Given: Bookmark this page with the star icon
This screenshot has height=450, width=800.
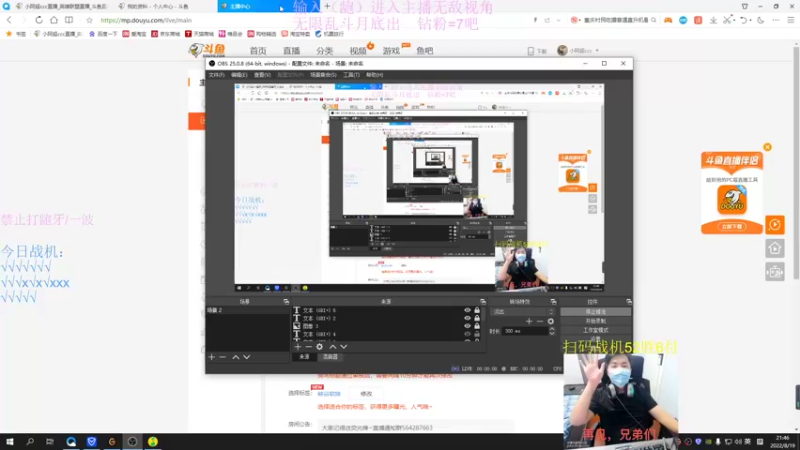Looking at the screenshot, I should click(89, 20).
